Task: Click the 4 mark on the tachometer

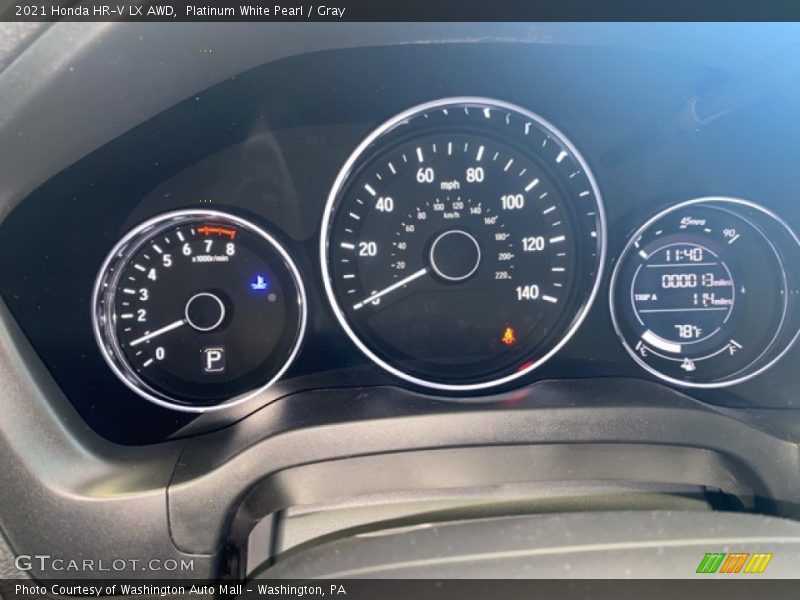Action: click(152, 274)
